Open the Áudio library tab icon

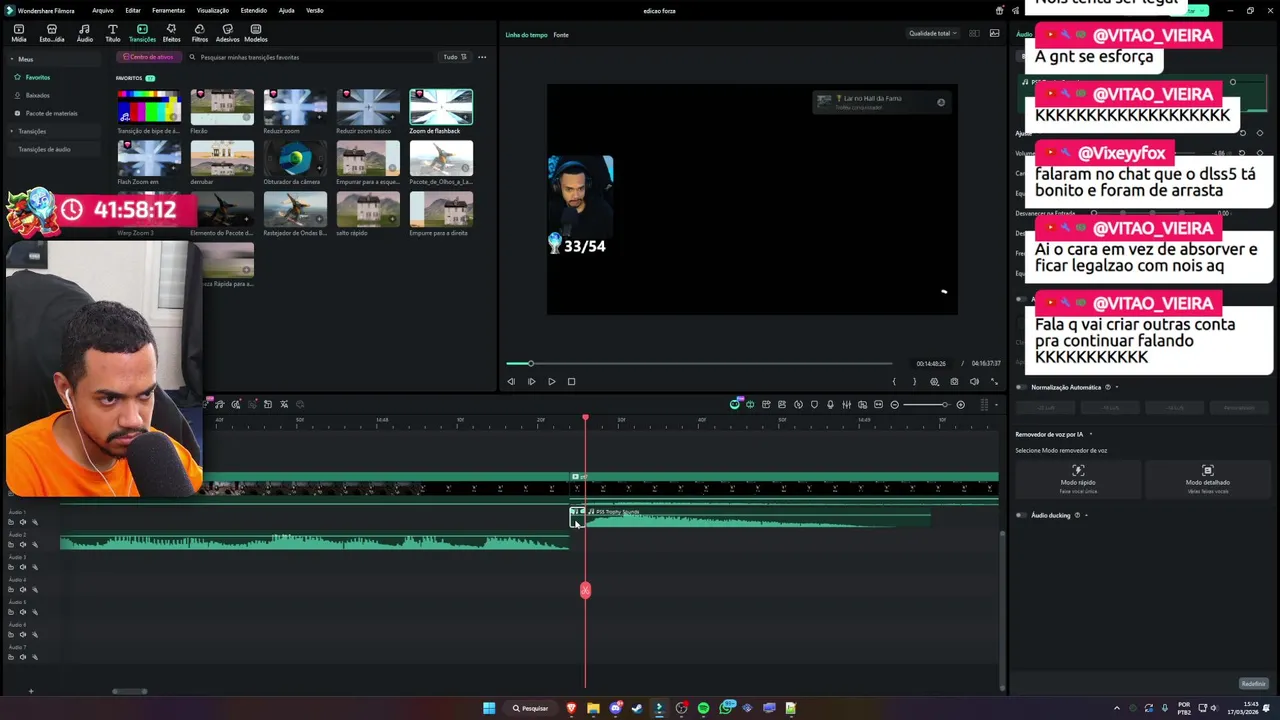[x=84, y=33]
